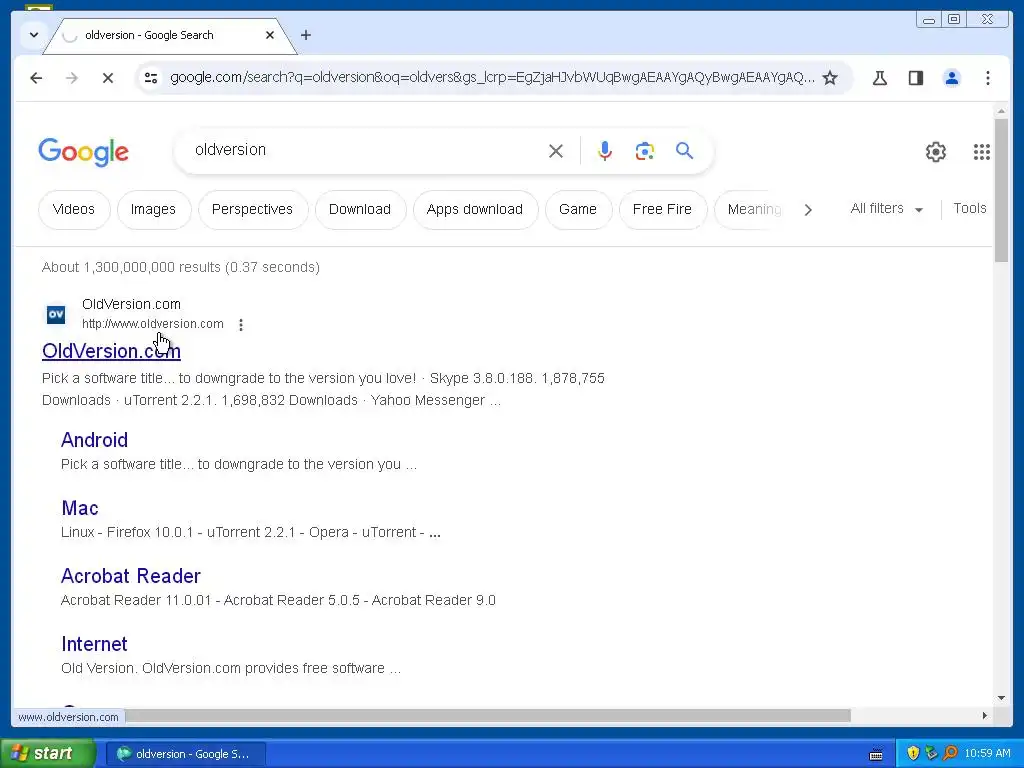Open the Windows start menu
Image resolution: width=1024 pixels, height=768 pixels.
tap(47, 754)
